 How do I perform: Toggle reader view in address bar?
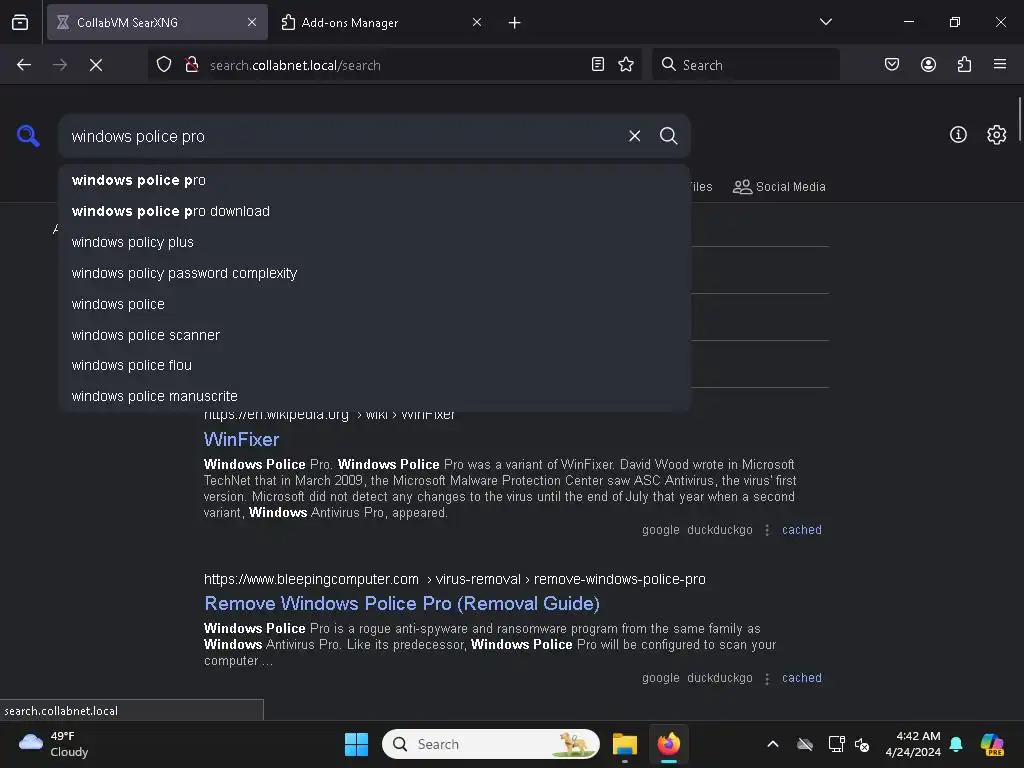coord(598,64)
